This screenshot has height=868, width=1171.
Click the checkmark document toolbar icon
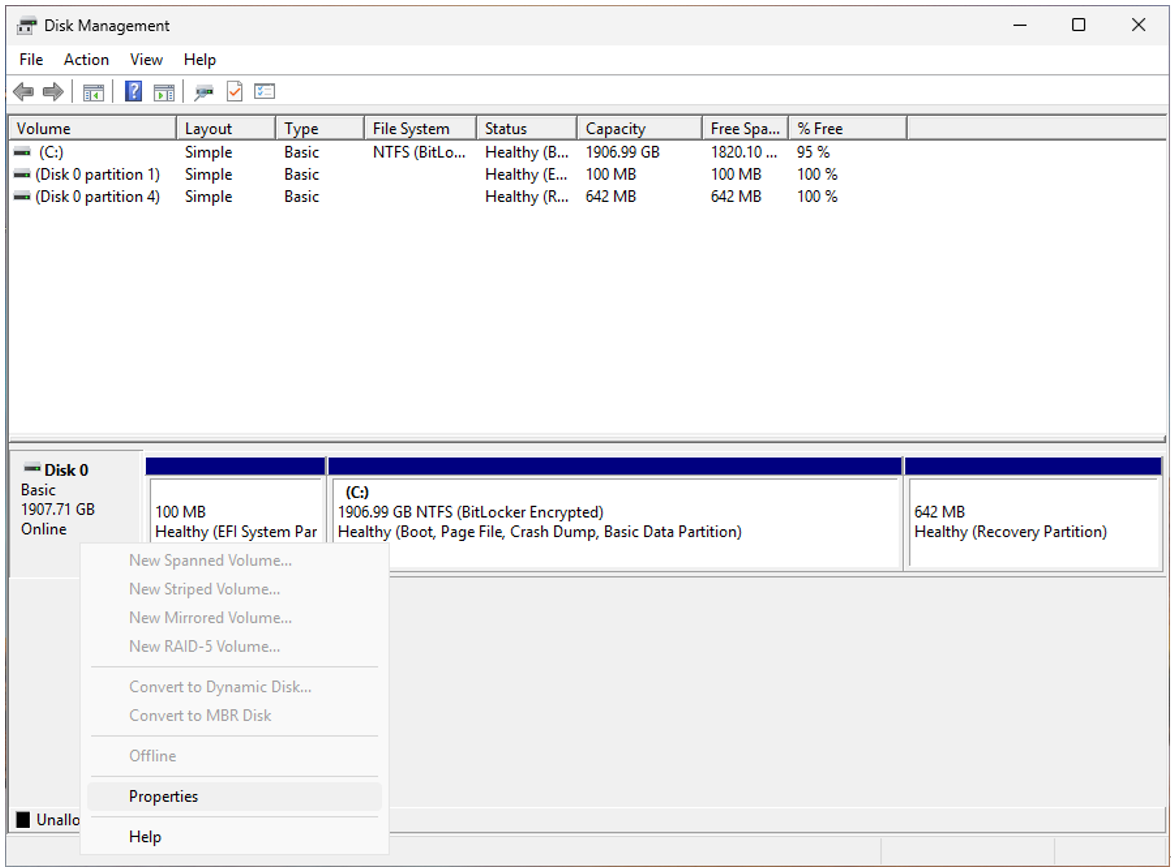pyautogui.click(x=234, y=92)
